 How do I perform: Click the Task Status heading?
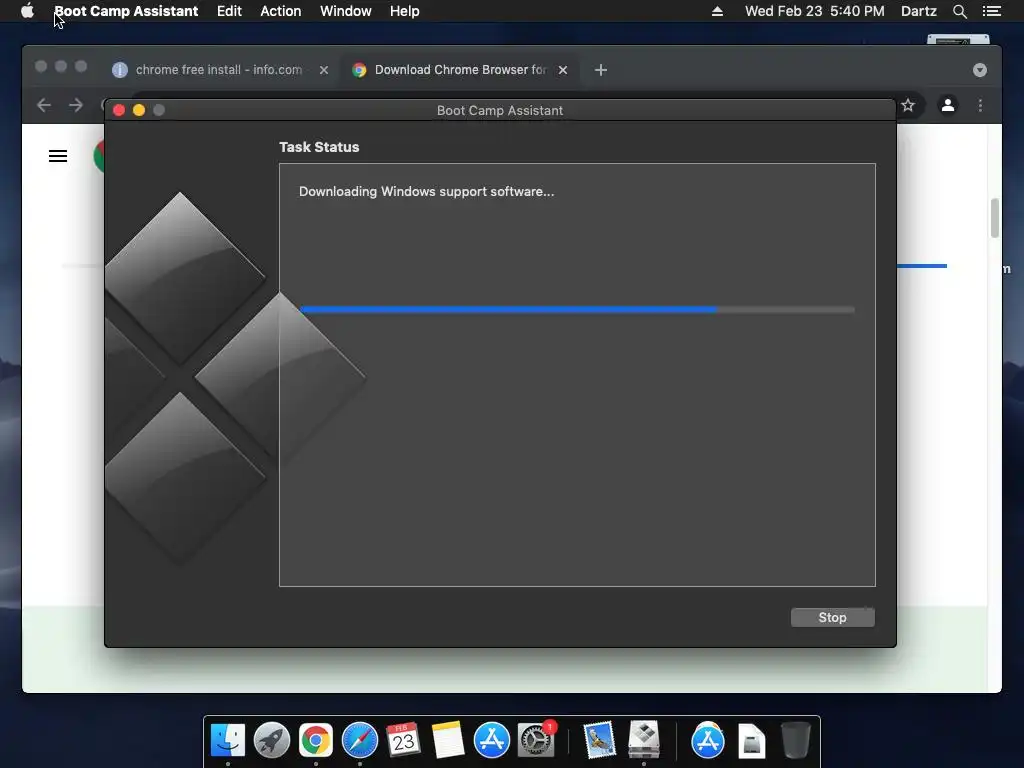(319, 147)
